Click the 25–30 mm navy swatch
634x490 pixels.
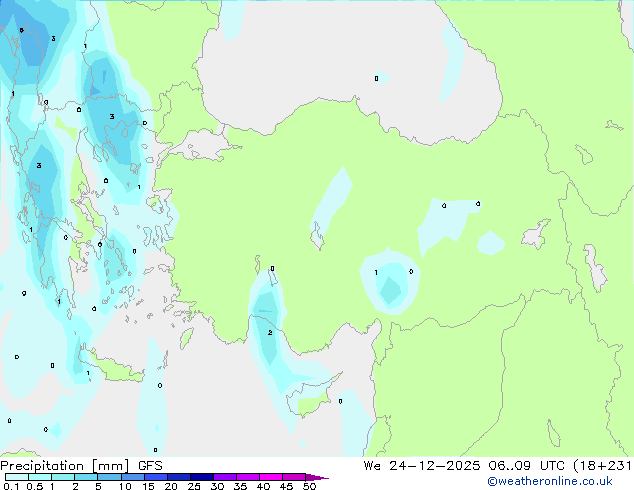202,477
